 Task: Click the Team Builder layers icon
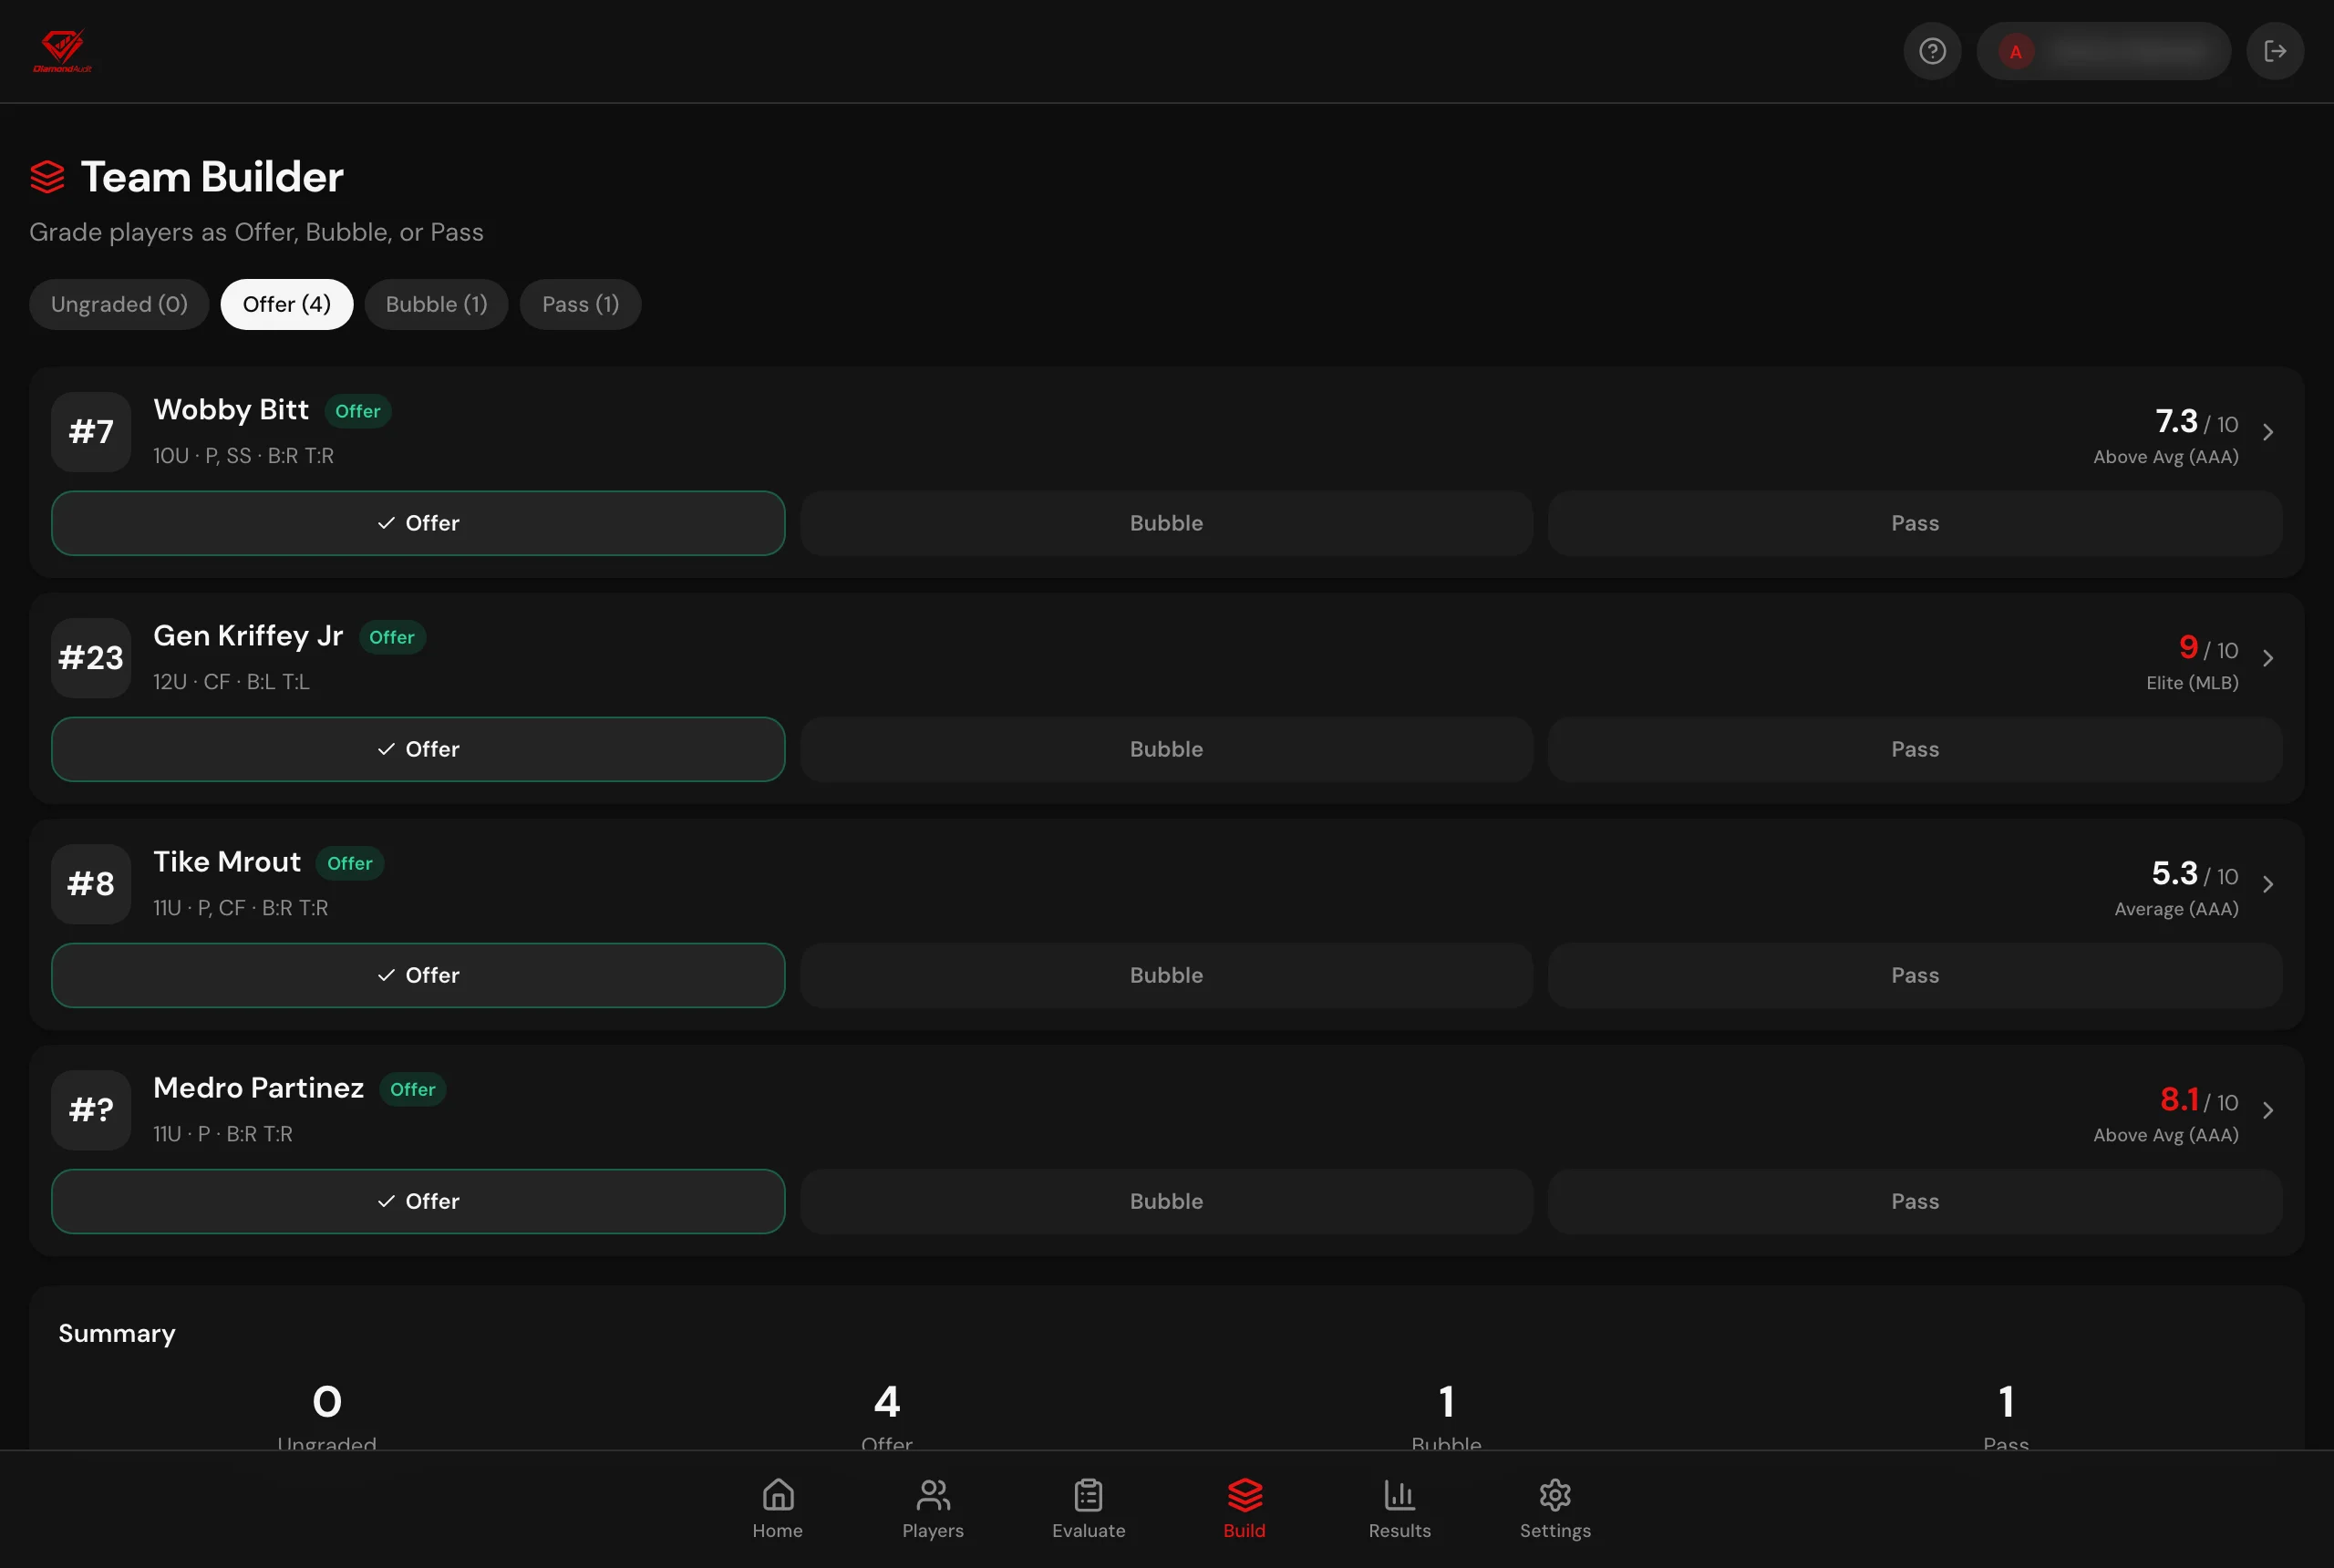pyautogui.click(x=47, y=177)
